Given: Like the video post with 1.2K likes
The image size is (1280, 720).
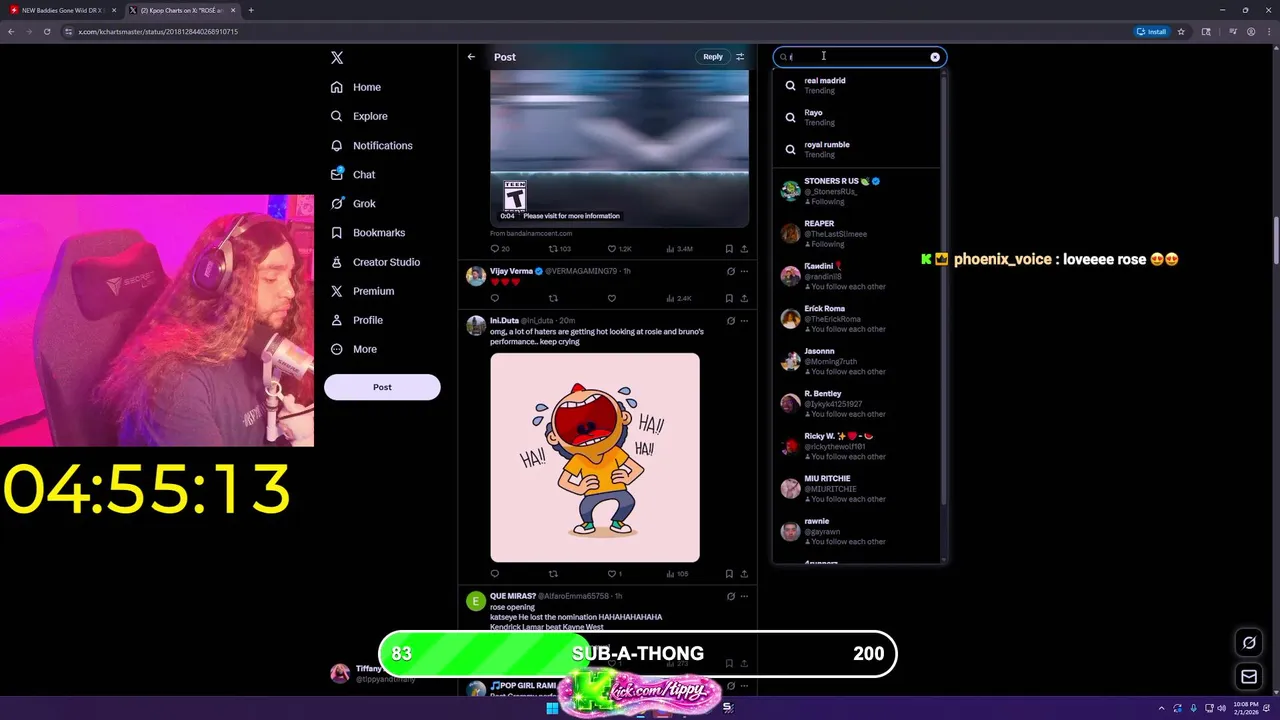Looking at the screenshot, I should point(620,248).
